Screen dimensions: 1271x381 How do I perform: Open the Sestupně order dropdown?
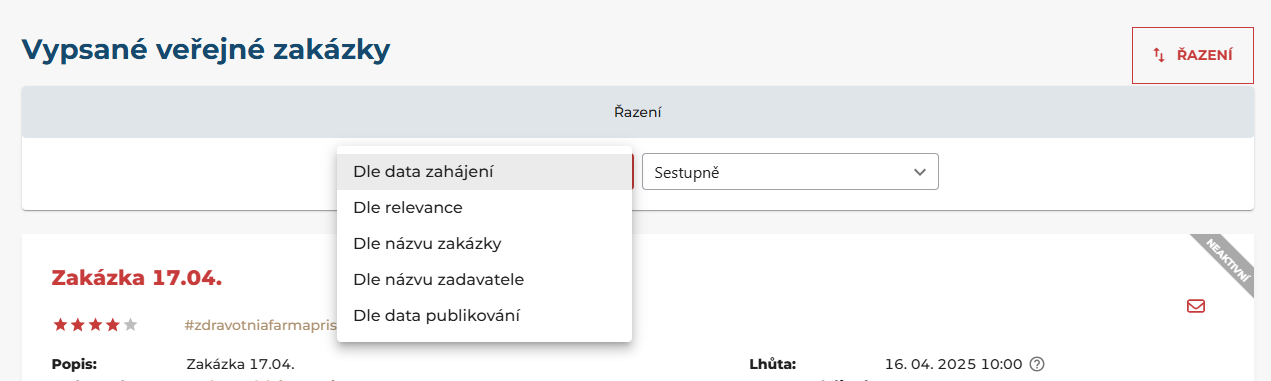click(x=790, y=172)
